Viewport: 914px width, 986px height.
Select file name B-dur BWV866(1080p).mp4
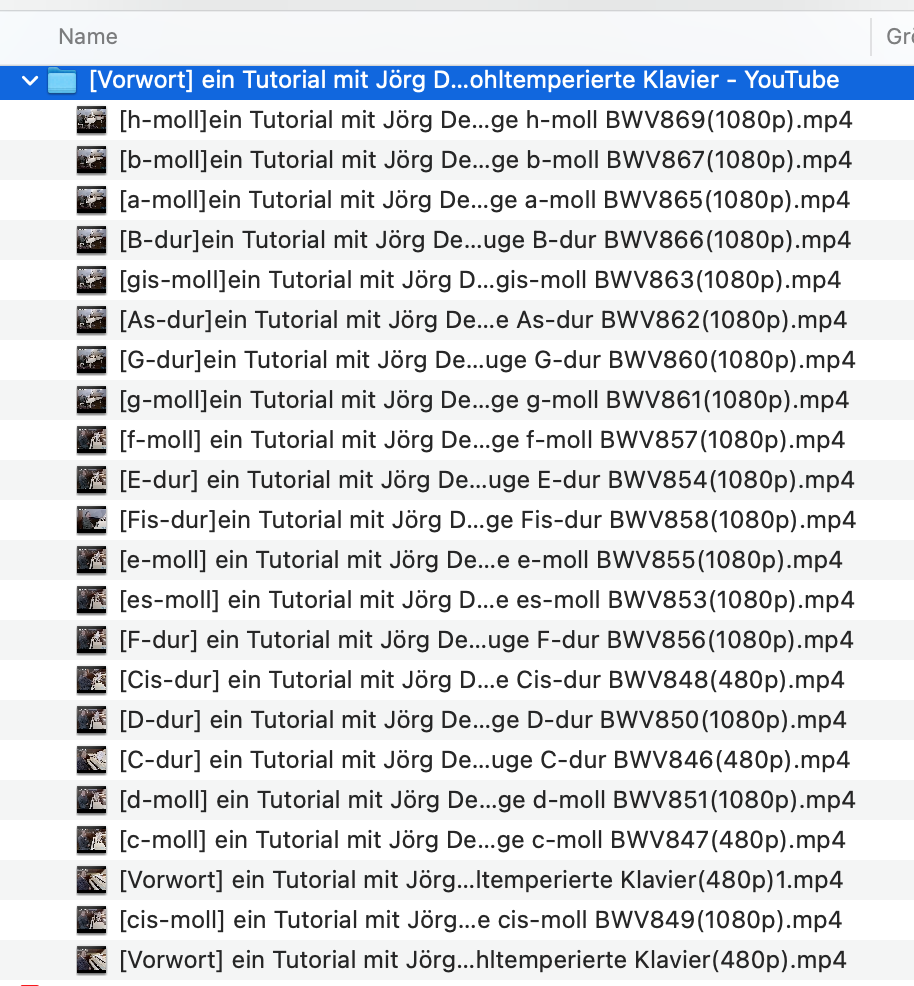coord(485,240)
